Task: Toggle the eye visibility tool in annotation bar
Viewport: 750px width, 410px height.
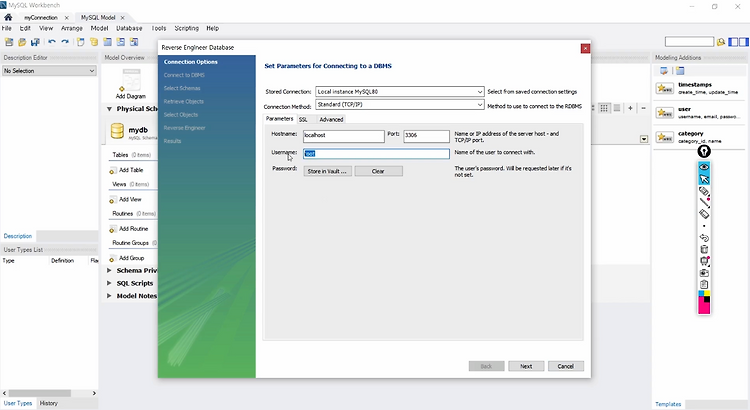Action: [704, 166]
